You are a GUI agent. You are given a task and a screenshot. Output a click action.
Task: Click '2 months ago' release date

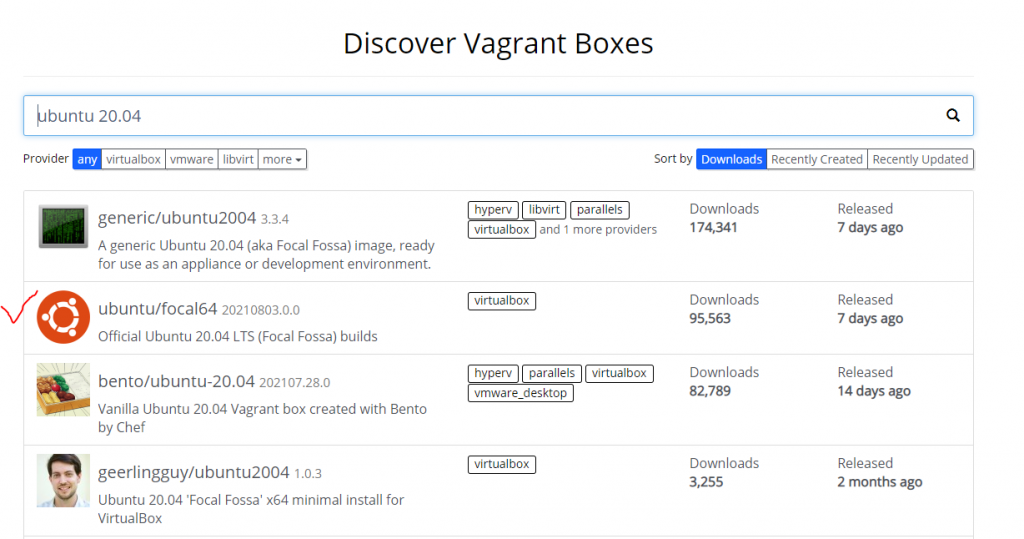pyautogui.click(x=880, y=482)
